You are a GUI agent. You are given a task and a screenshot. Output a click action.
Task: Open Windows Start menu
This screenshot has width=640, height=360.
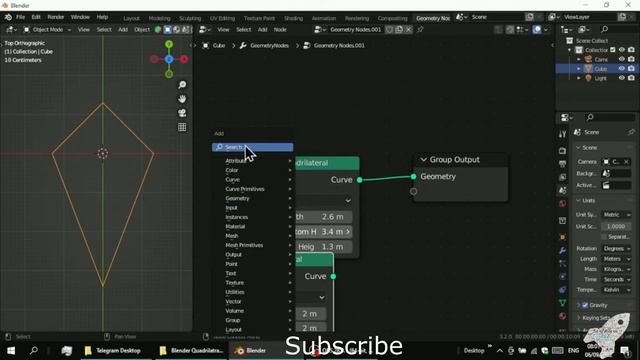11,351
